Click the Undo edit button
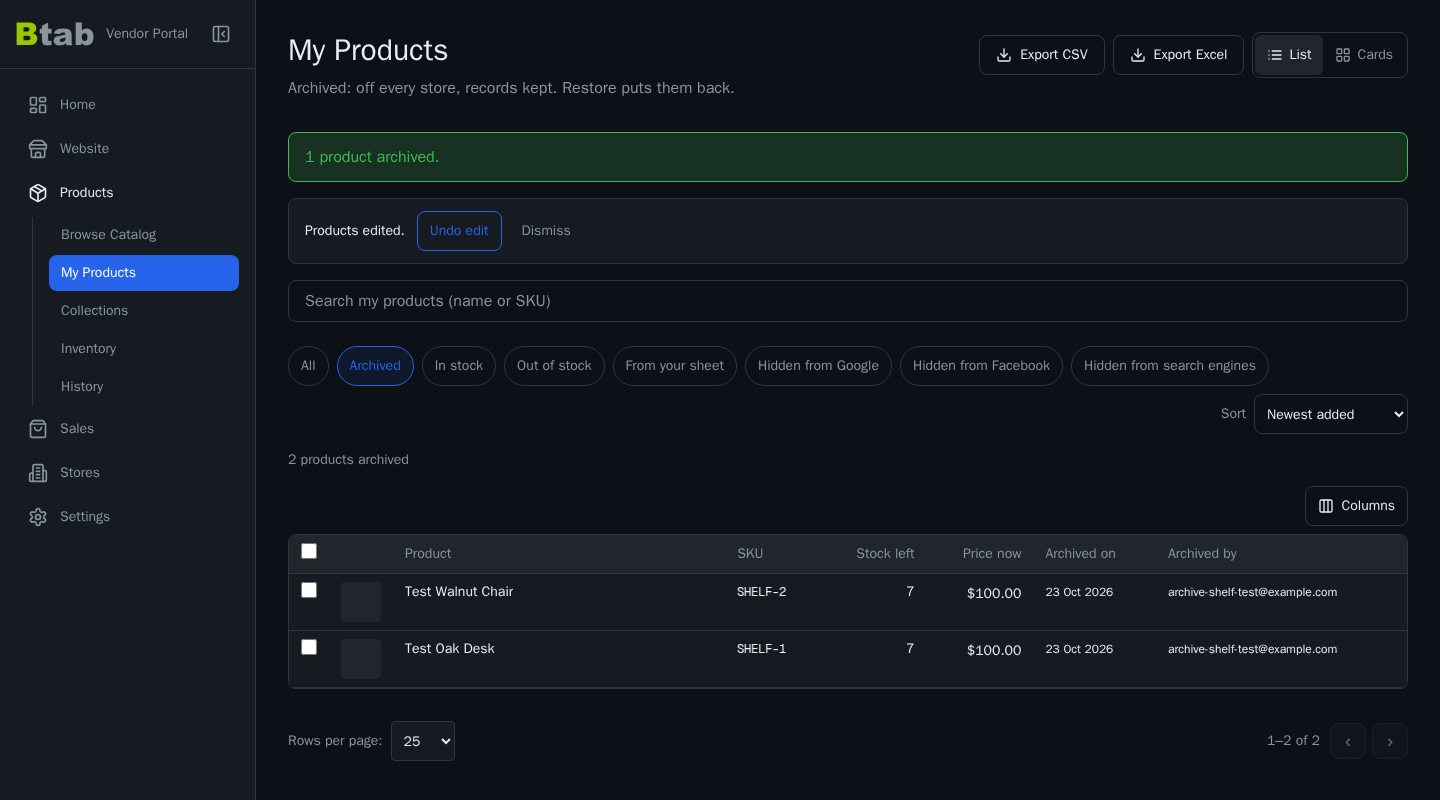 (x=459, y=231)
